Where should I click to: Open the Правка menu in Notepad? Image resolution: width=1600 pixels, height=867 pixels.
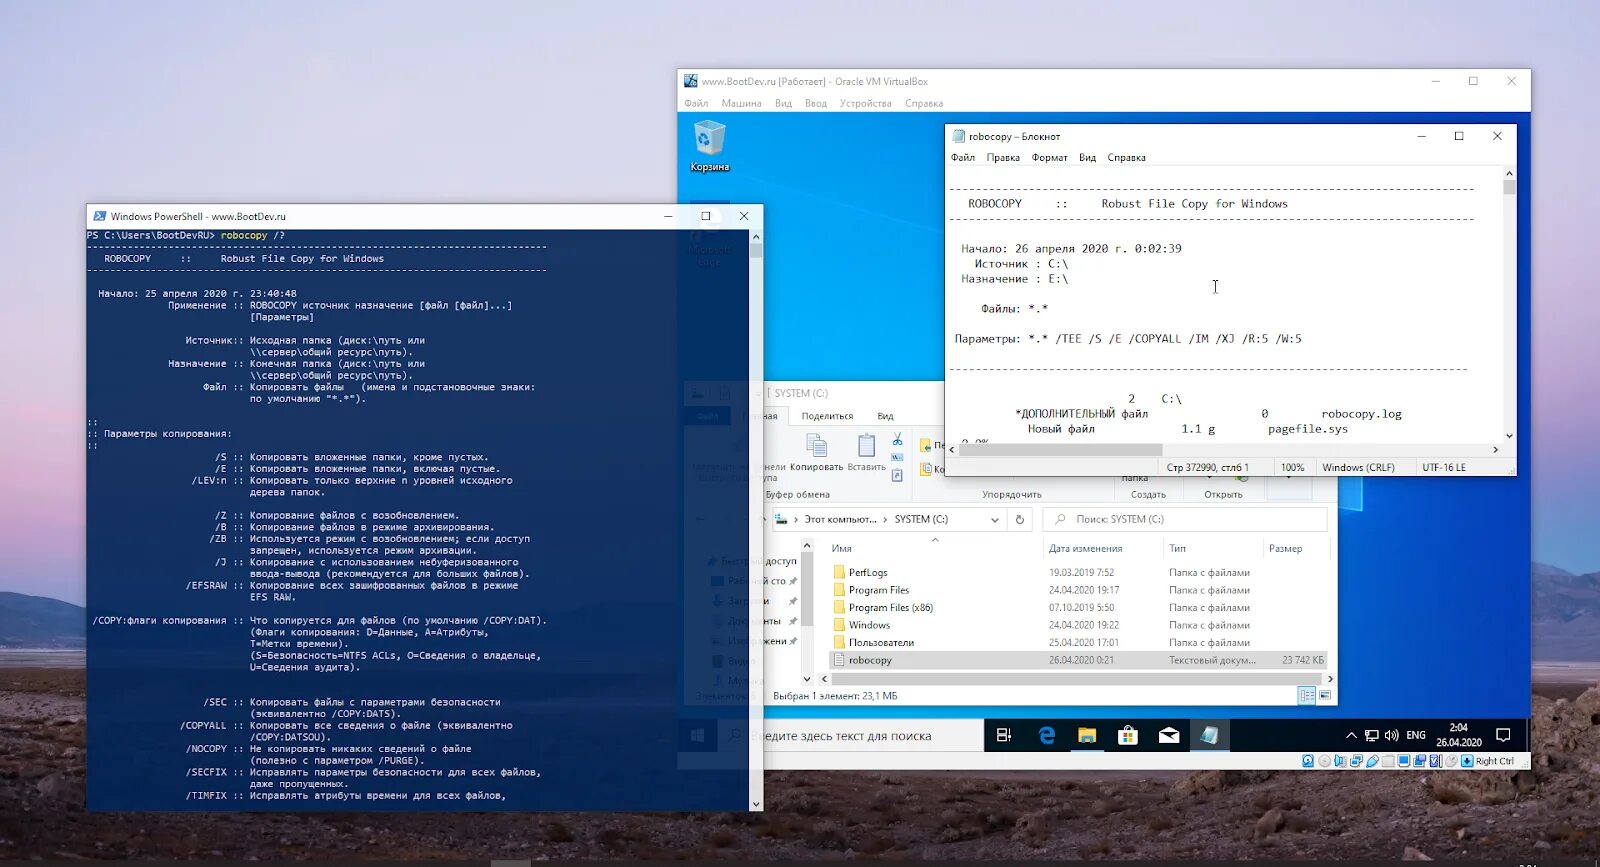click(1003, 158)
